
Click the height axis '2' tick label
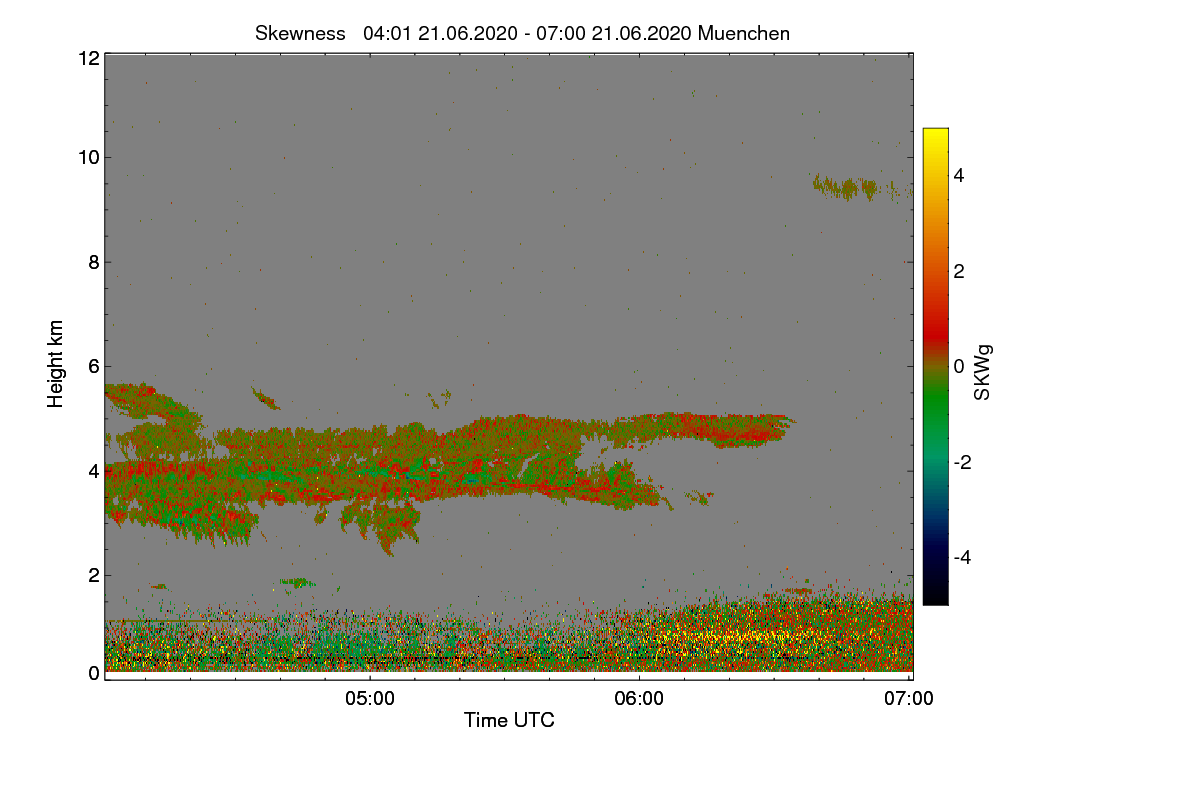click(x=93, y=575)
